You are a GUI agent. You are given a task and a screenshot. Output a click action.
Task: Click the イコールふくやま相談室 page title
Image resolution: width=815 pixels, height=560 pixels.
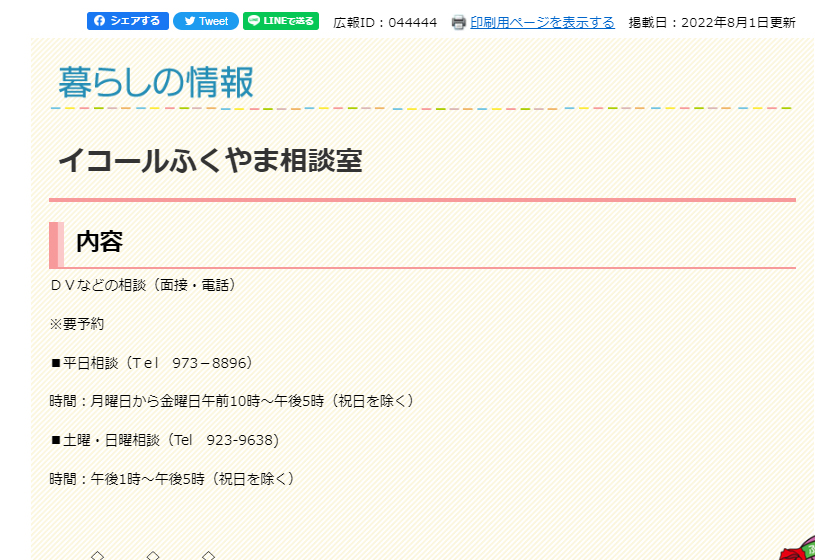tap(209, 160)
